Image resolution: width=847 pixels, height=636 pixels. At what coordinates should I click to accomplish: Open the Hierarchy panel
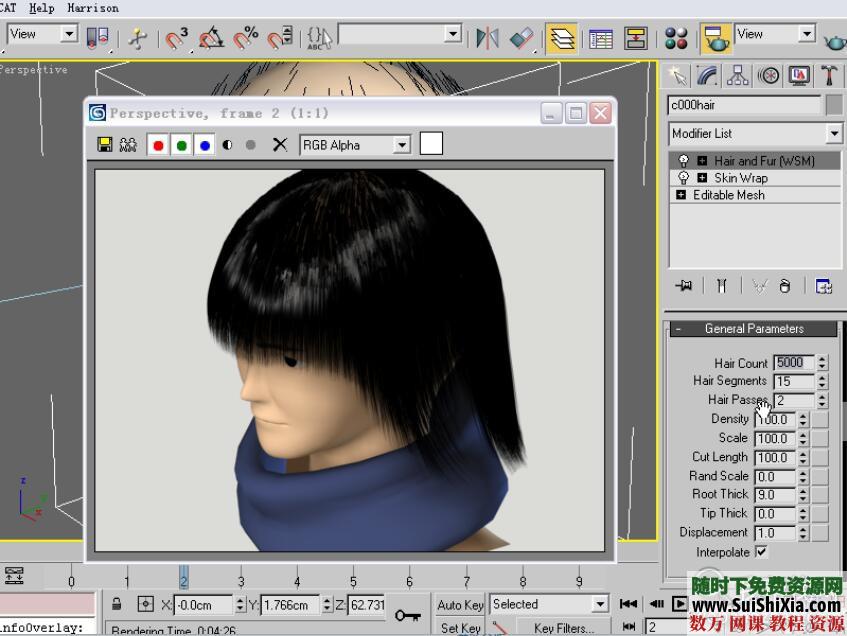[x=738, y=75]
